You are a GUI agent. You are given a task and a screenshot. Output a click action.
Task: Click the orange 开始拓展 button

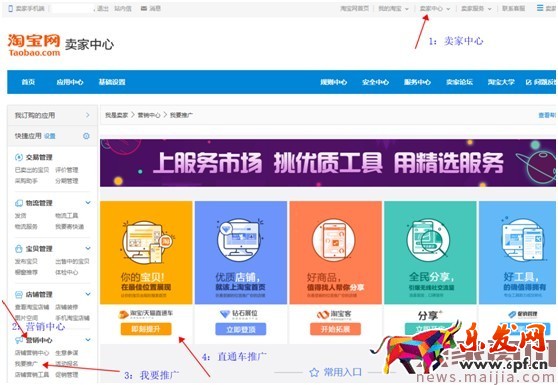335,329
